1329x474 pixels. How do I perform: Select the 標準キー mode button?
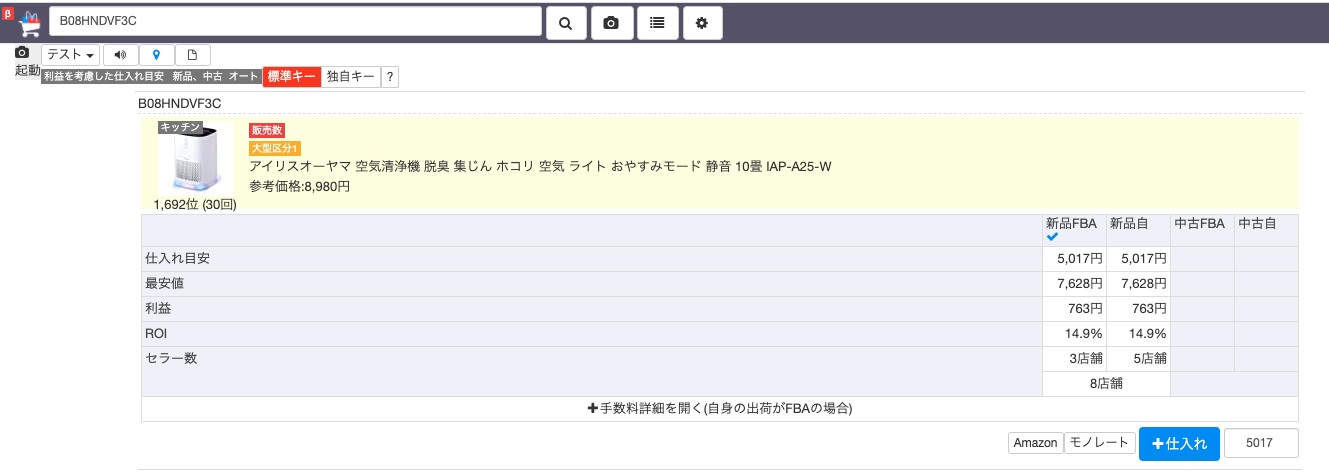click(292, 77)
